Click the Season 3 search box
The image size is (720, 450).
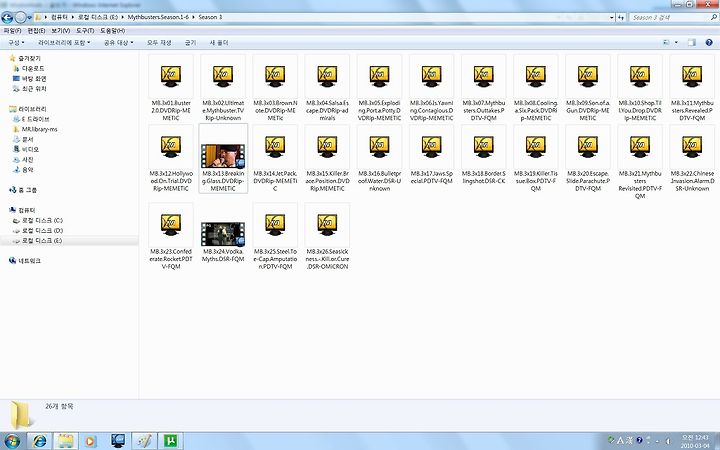point(673,17)
